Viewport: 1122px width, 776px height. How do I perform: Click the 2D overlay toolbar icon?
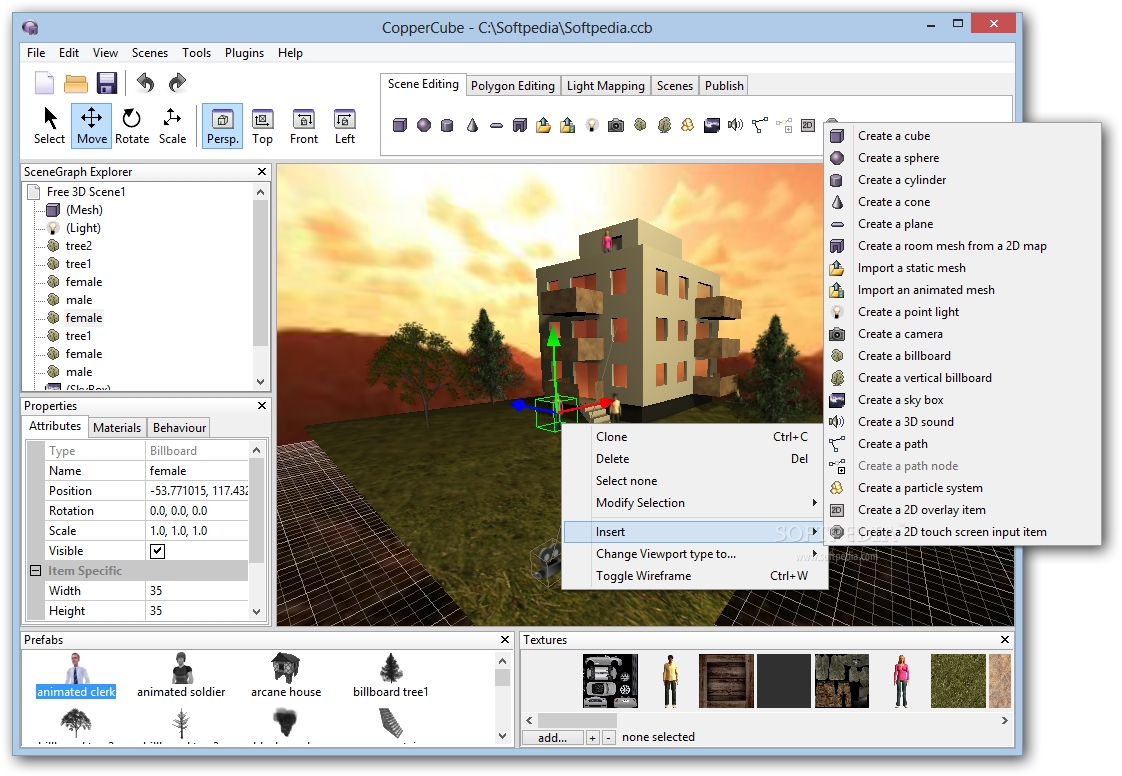(808, 125)
